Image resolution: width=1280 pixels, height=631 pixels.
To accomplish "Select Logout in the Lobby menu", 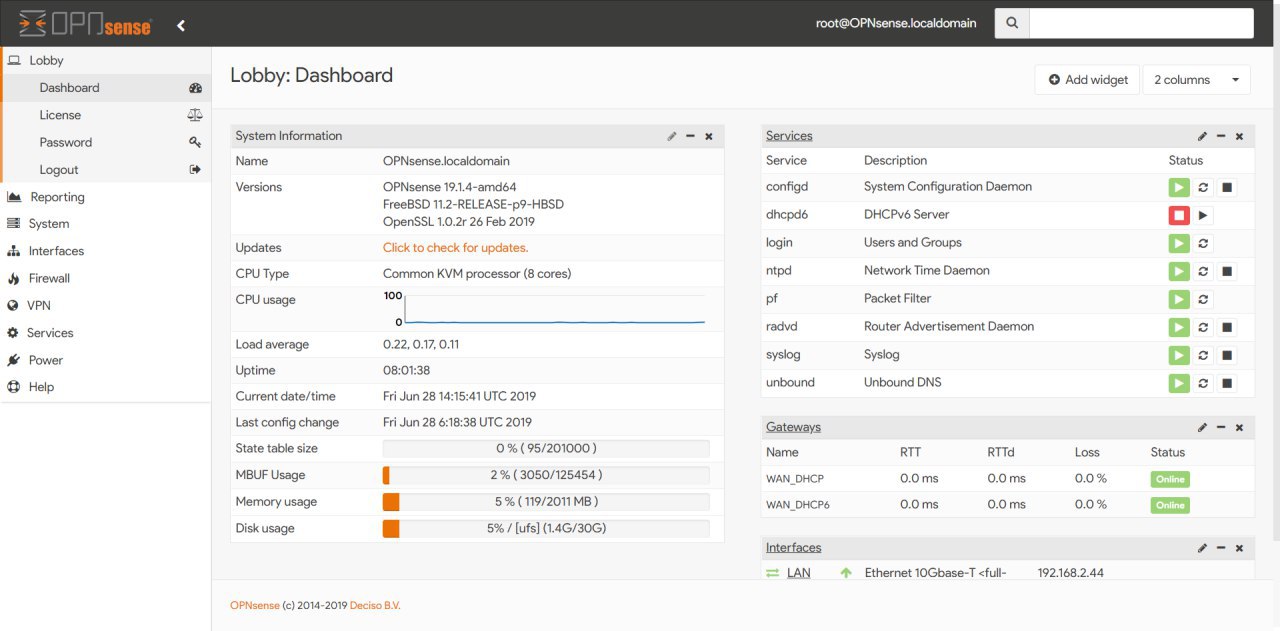I will click(x=106, y=170).
